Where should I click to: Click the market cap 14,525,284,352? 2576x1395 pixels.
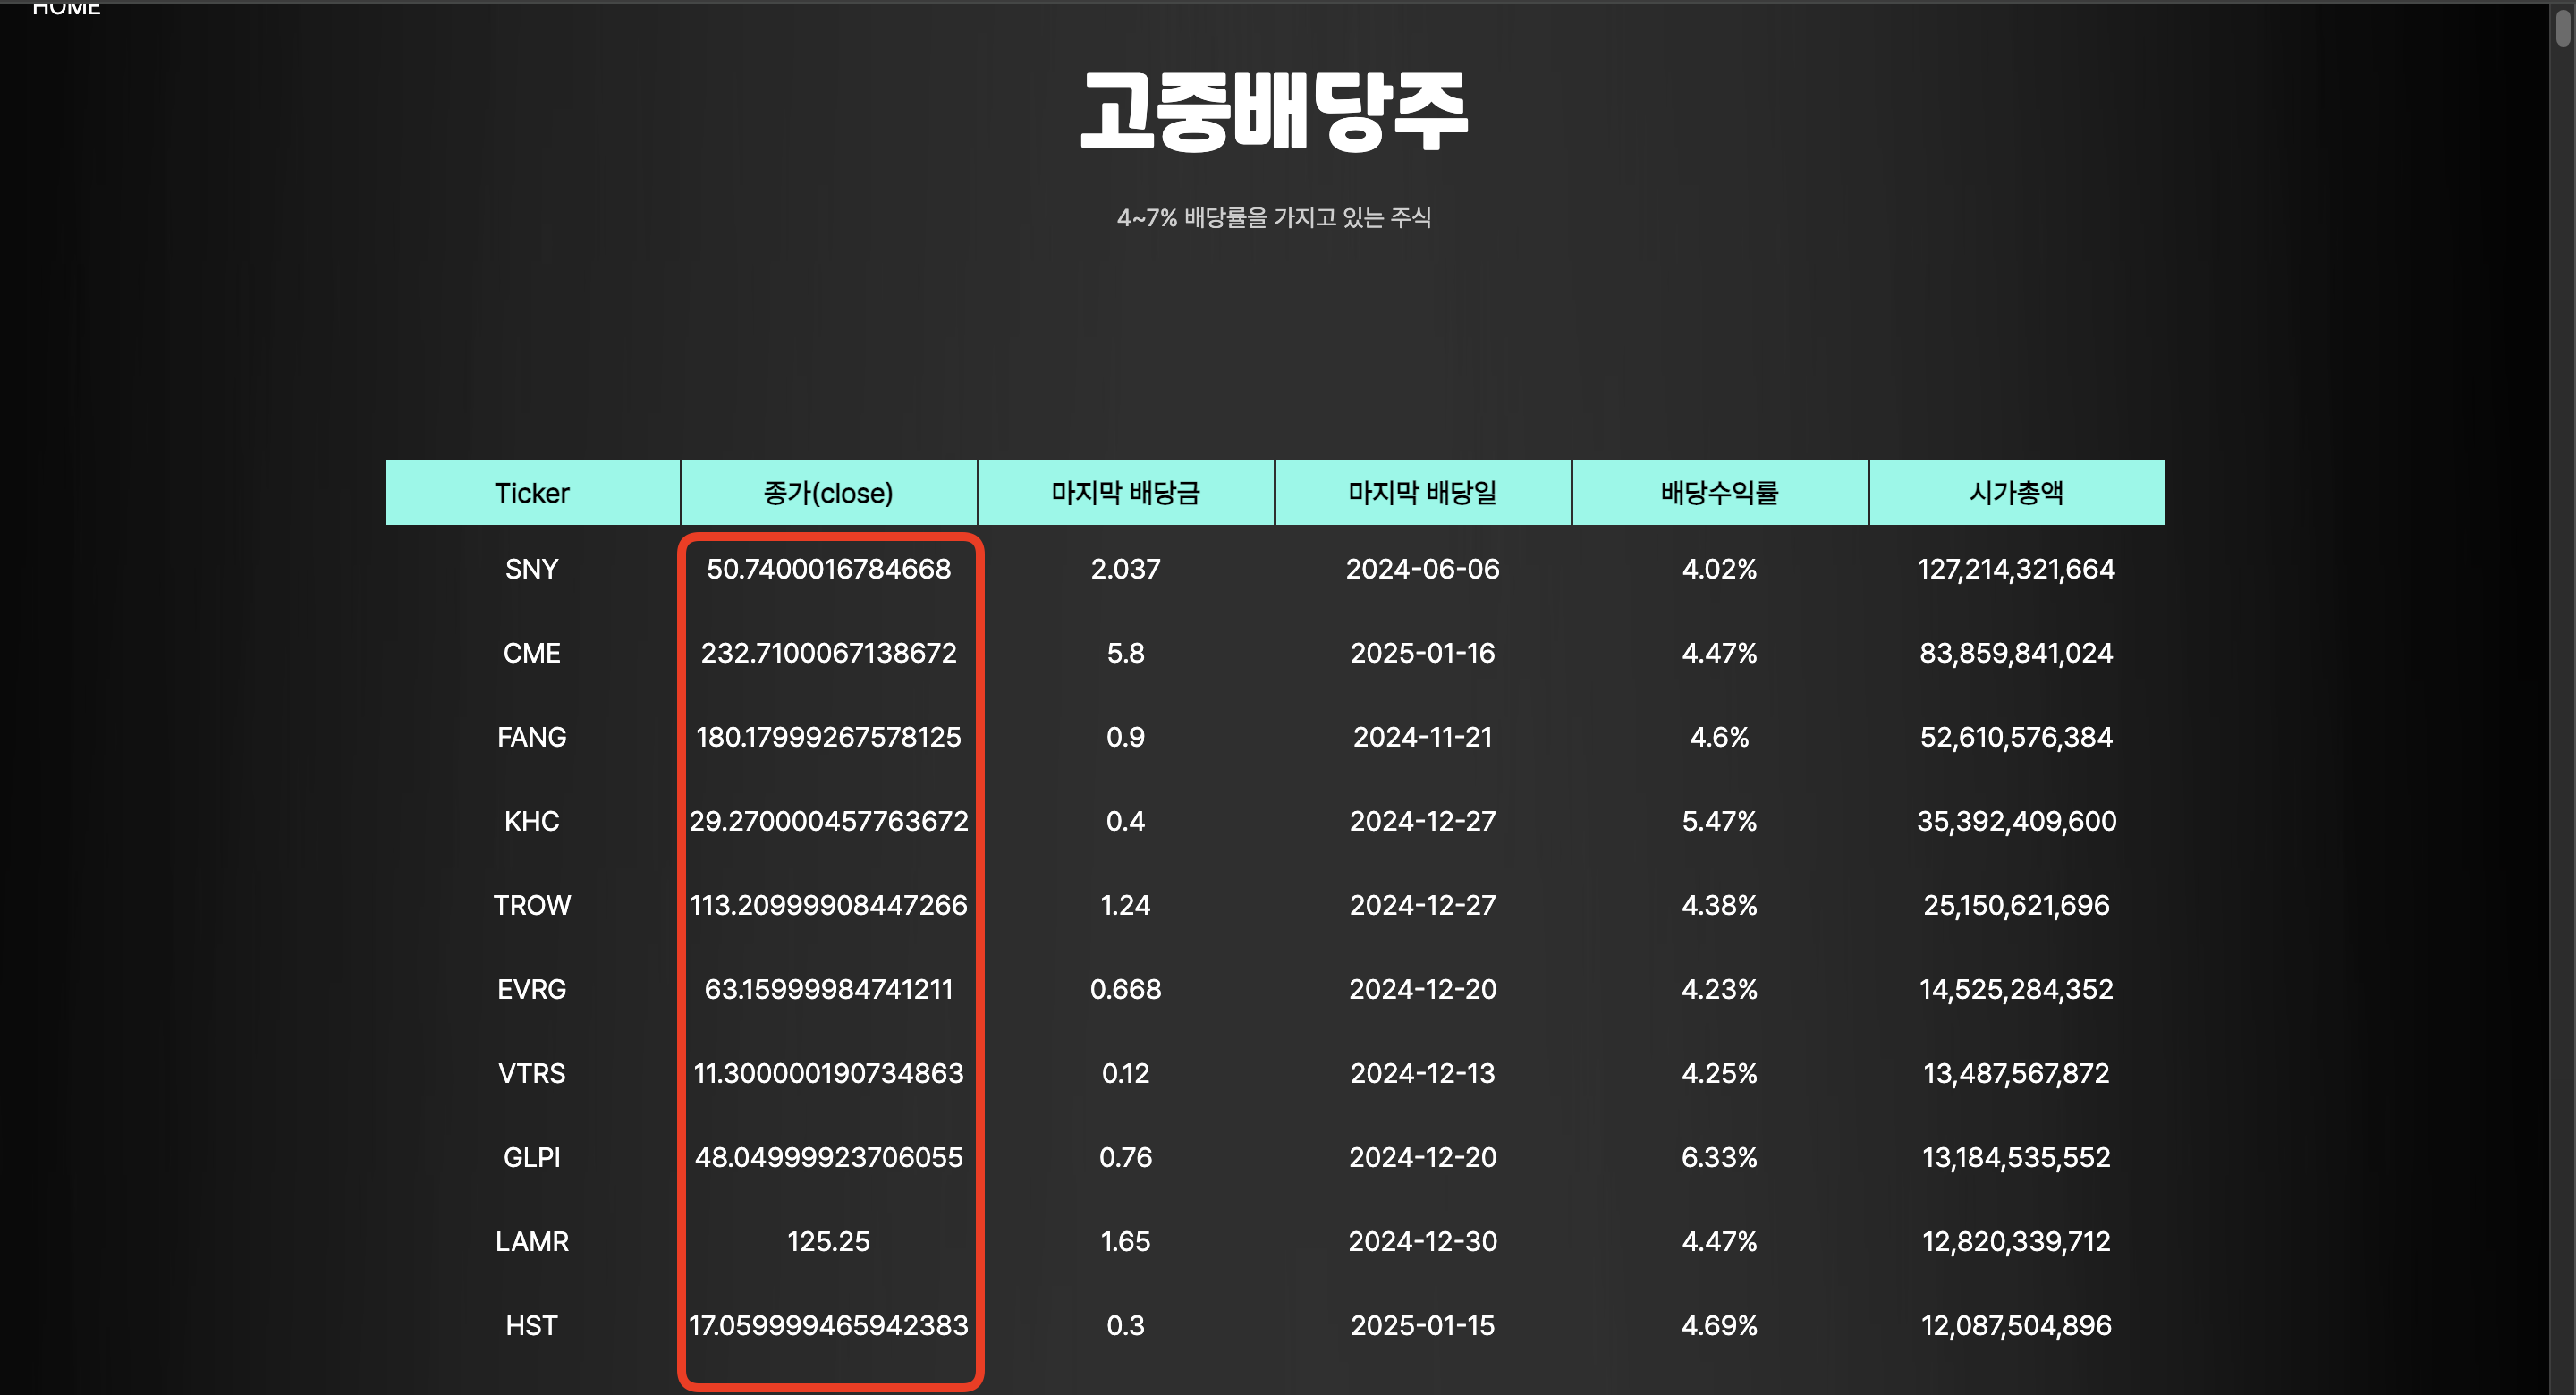click(x=2017, y=989)
